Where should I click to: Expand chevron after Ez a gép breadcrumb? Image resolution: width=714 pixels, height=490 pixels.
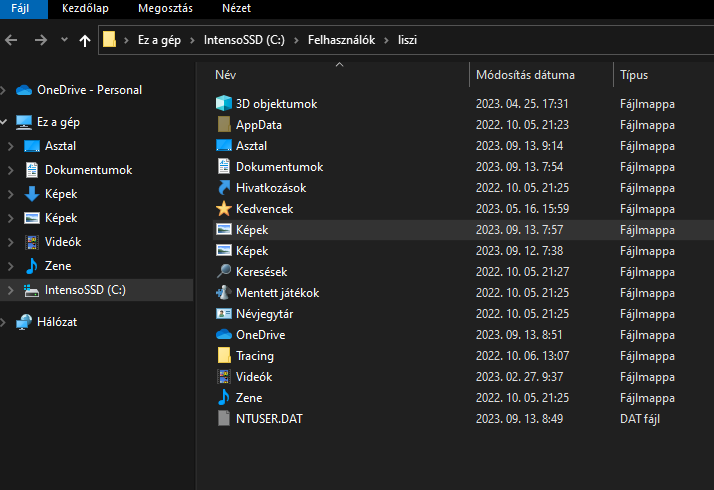tap(193, 41)
